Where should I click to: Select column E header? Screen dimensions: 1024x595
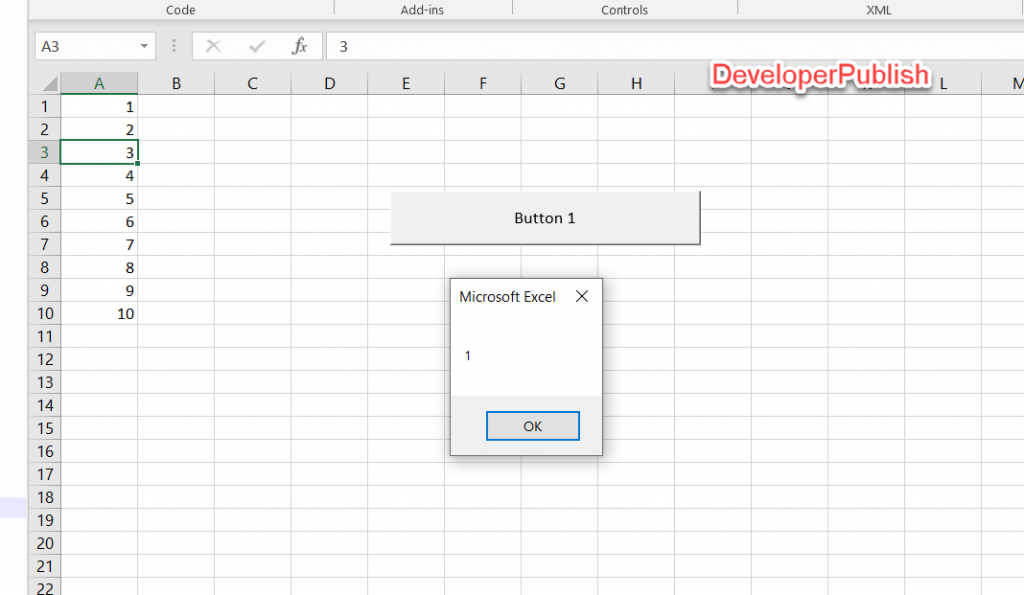coord(406,84)
